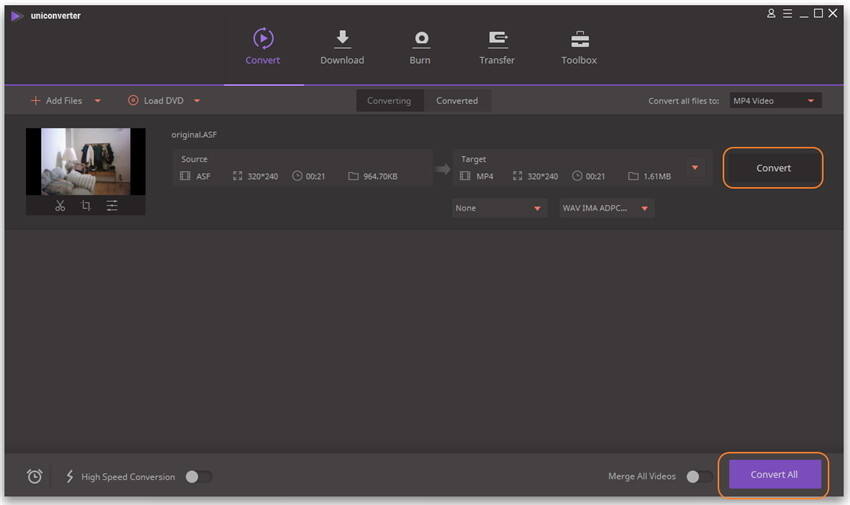The width and height of the screenshot is (850, 505).
Task: Open the Toolbox section
Action: coord(579,48)
